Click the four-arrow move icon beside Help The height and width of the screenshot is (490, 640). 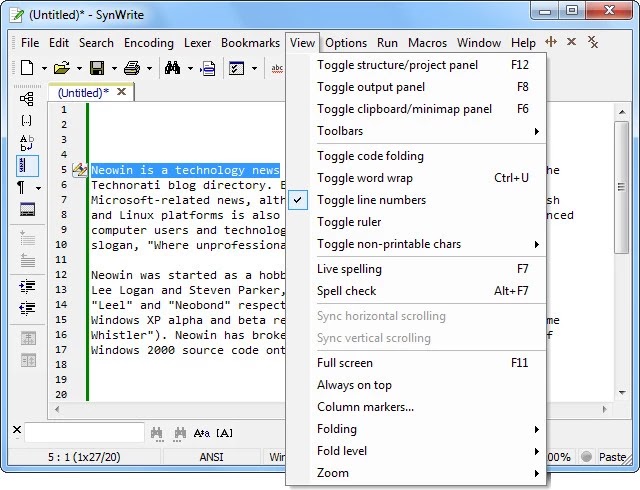coord(551,42)
